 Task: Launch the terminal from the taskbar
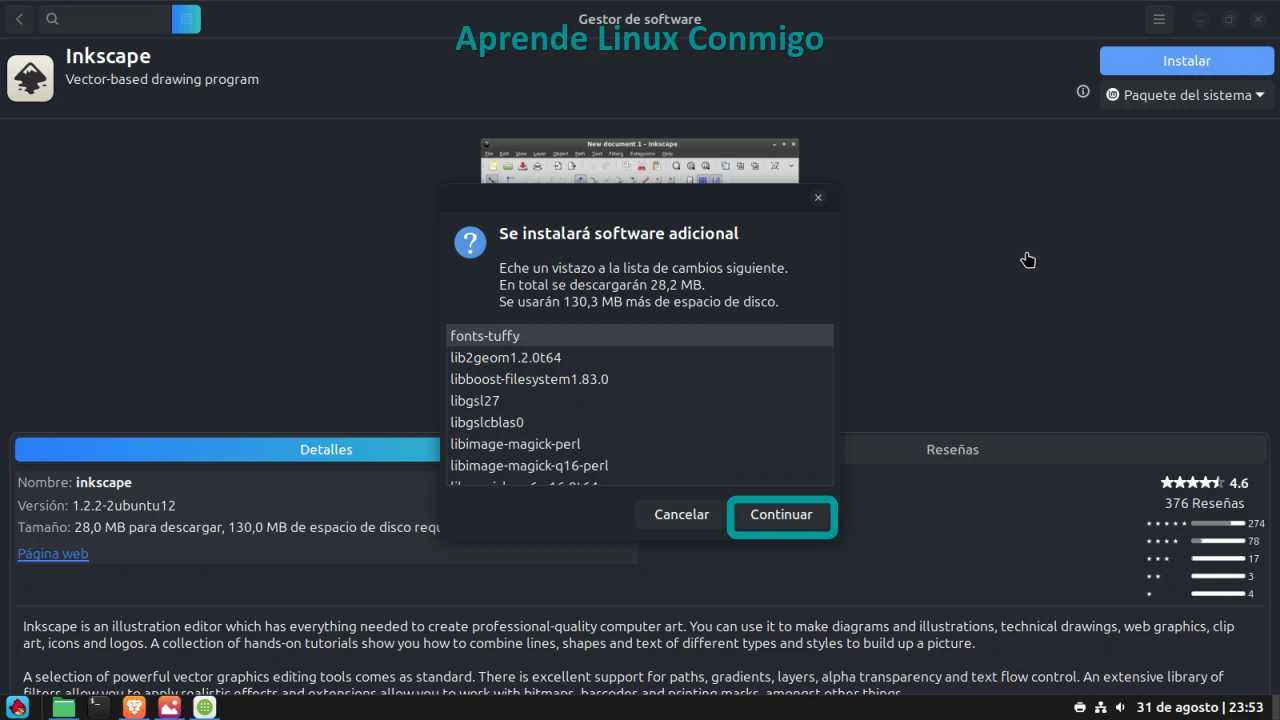coord(98,707)
